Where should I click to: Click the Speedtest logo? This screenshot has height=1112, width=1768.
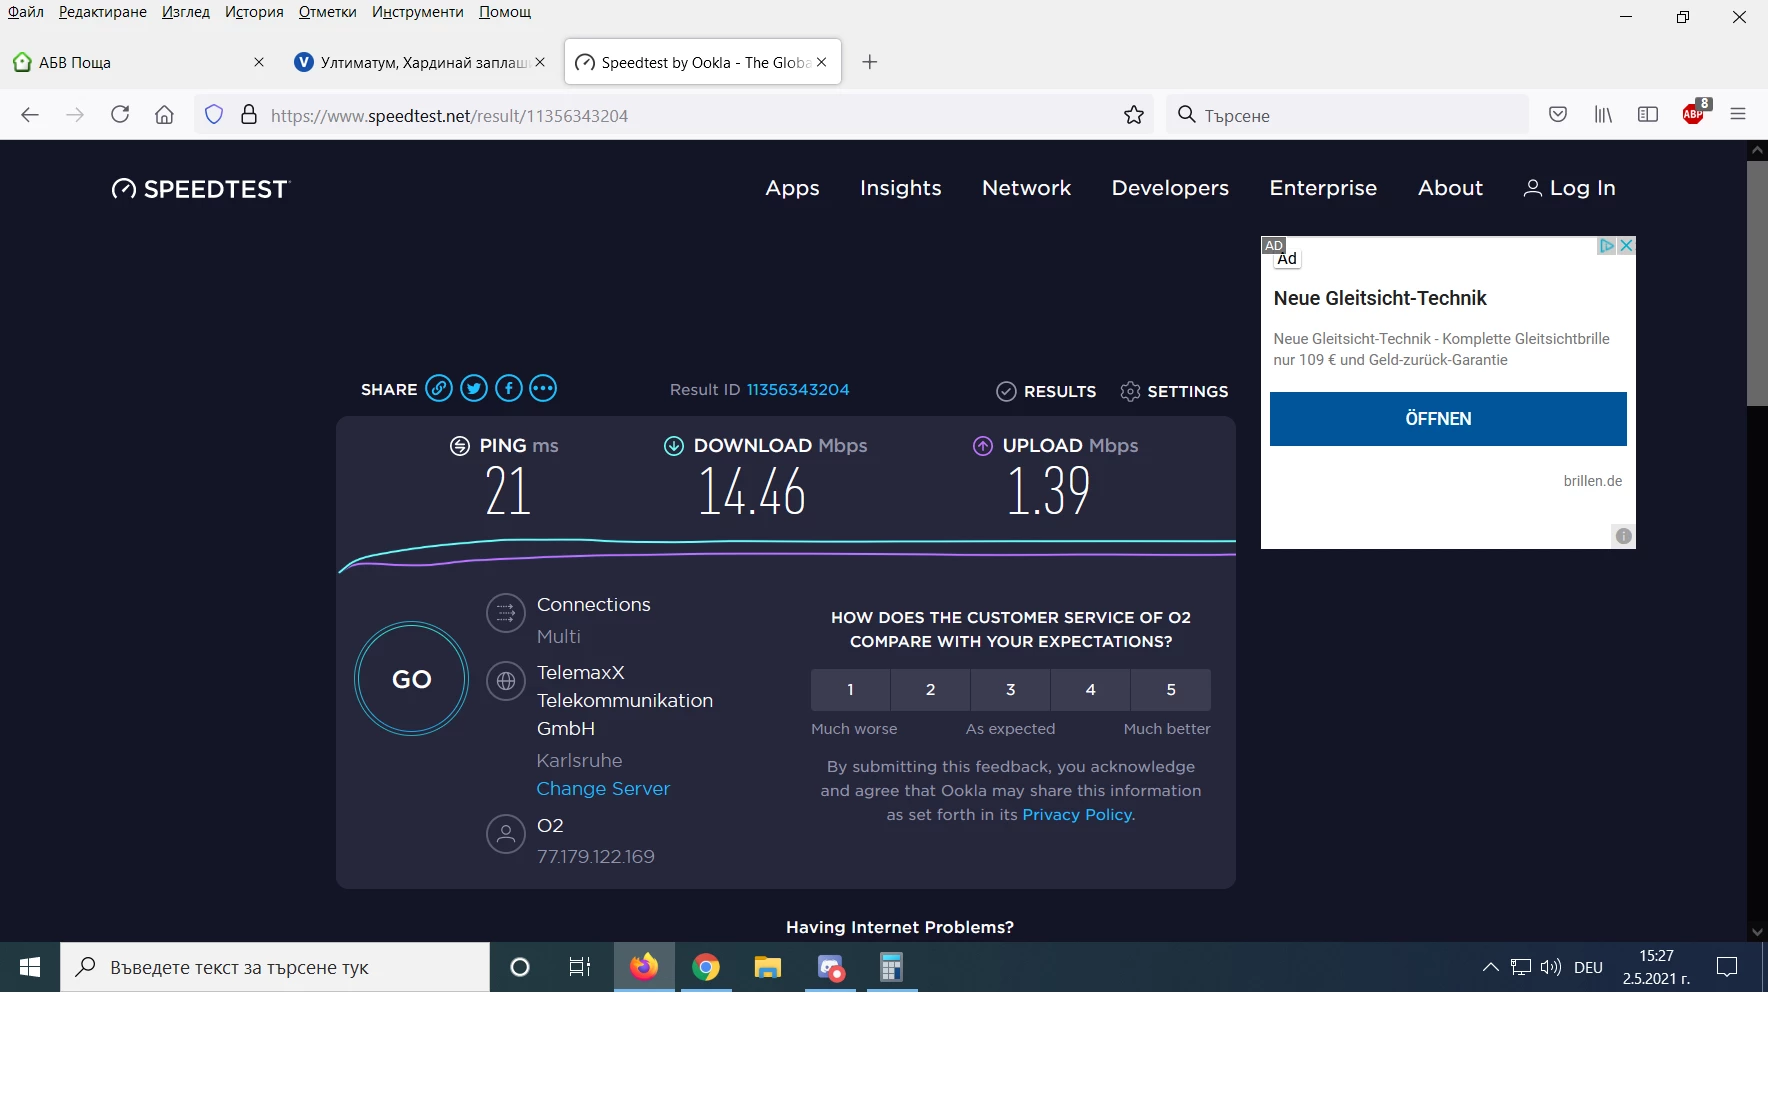(200, 189)
